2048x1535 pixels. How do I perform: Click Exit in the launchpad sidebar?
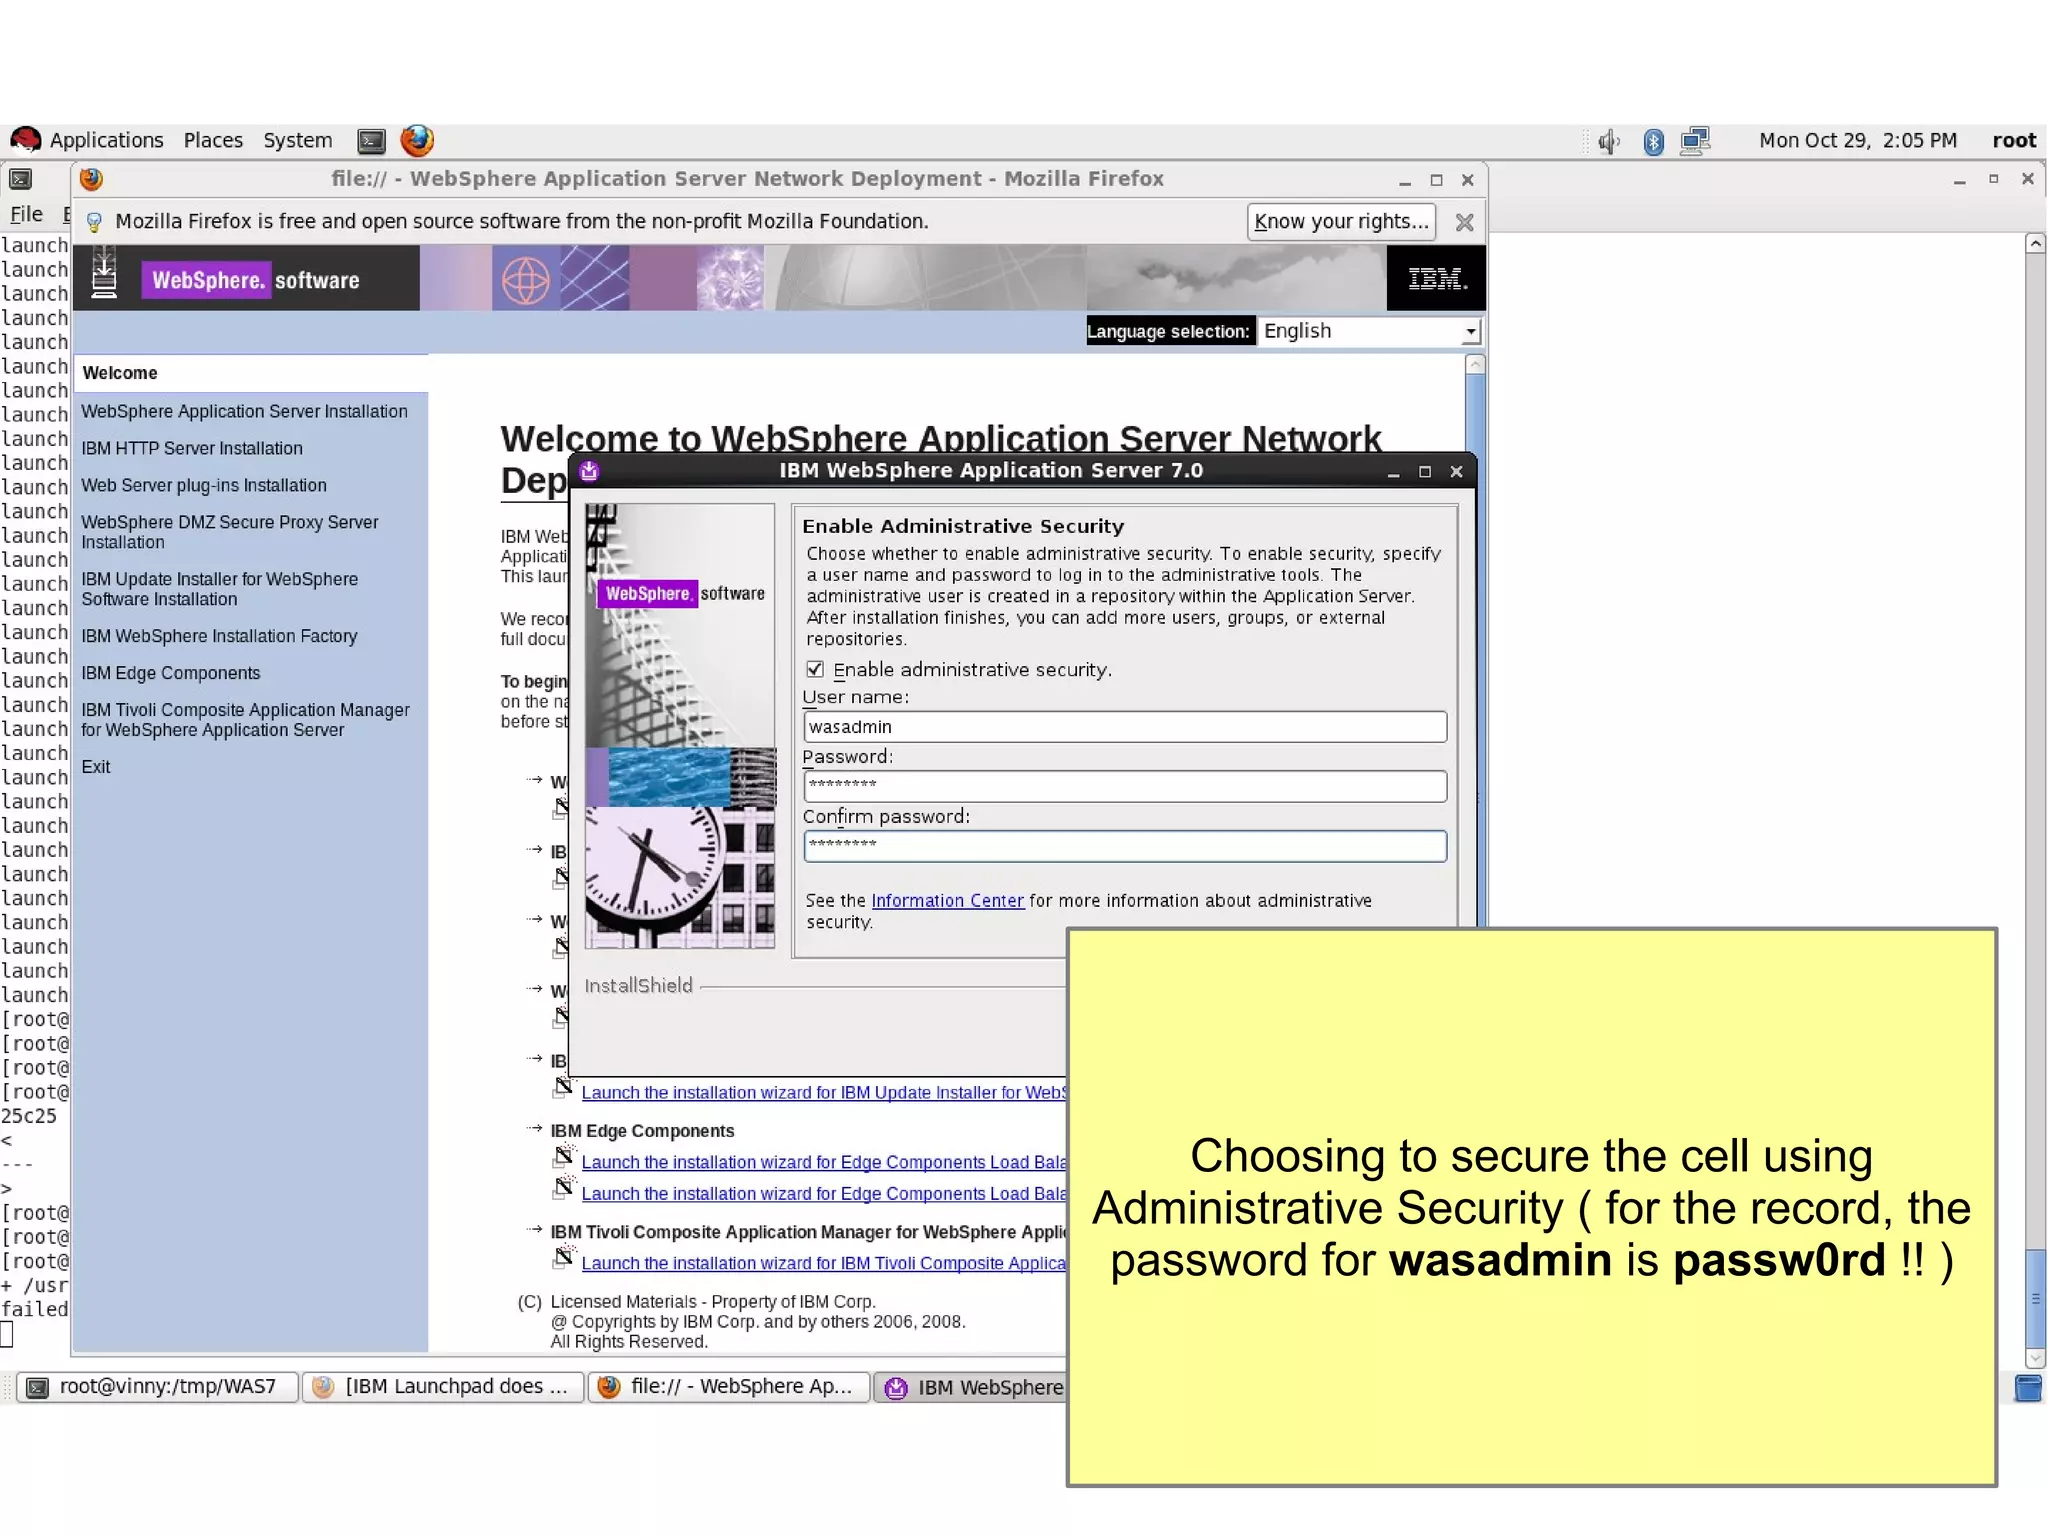96,767
